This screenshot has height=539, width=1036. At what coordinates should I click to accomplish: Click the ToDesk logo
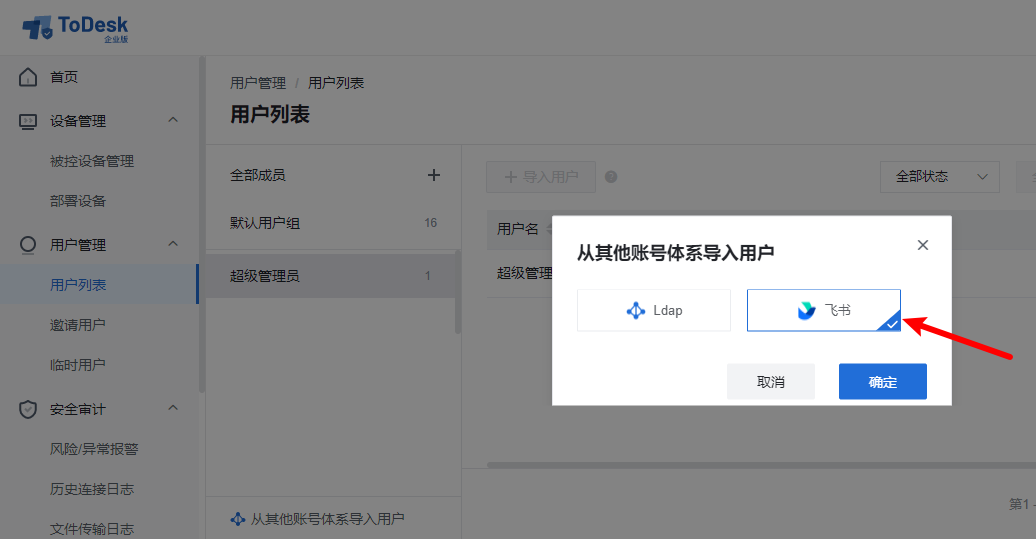coord(75,28)
